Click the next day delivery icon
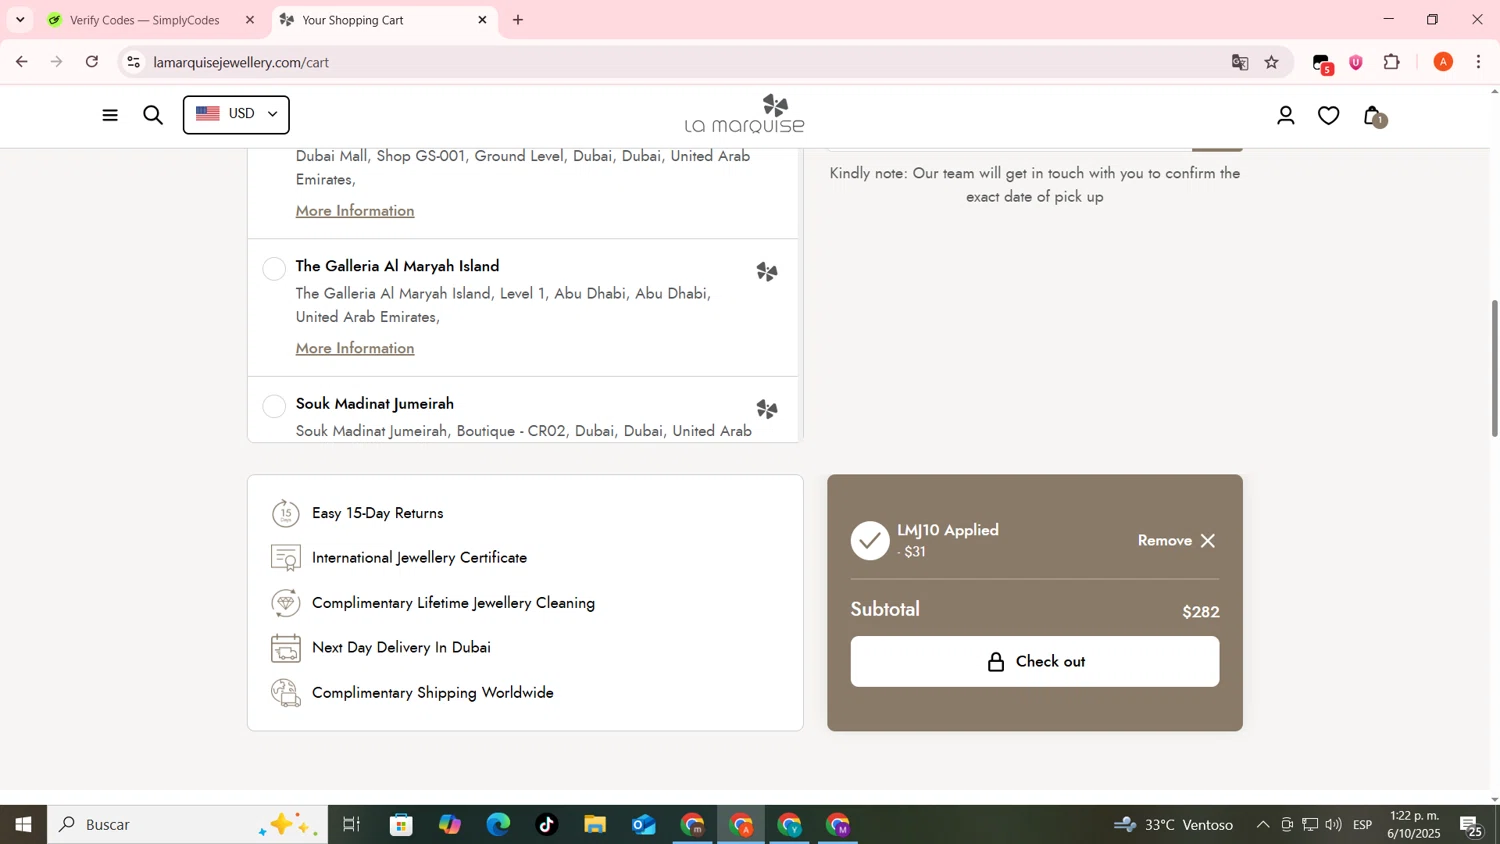The height and width of the screenshot is (844, 1500). coord(286,648)
